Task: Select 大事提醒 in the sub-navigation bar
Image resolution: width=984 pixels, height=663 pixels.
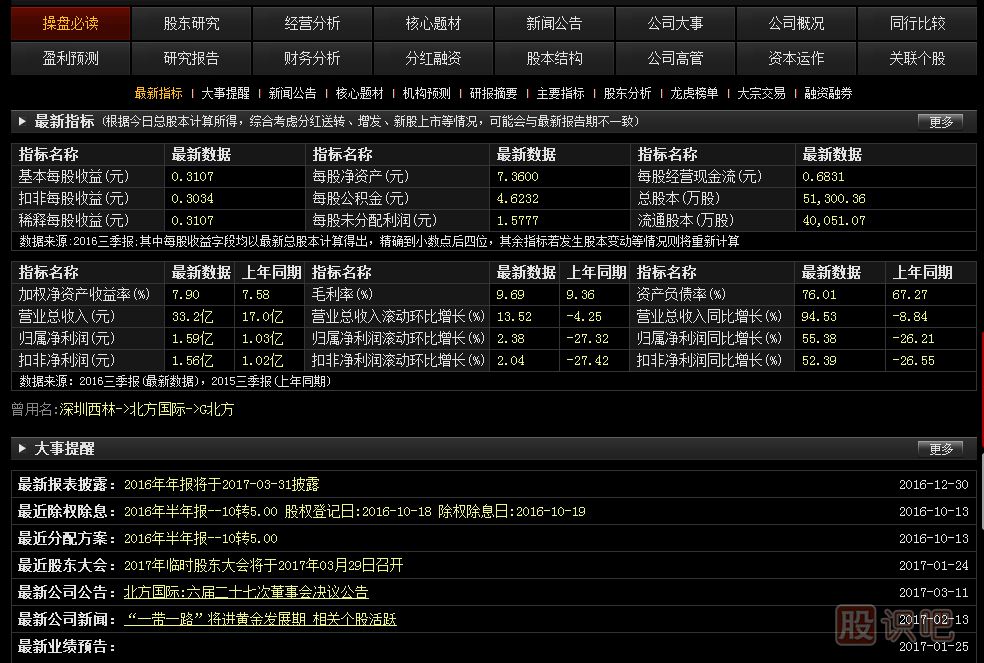Action: [x=225, y=93]
